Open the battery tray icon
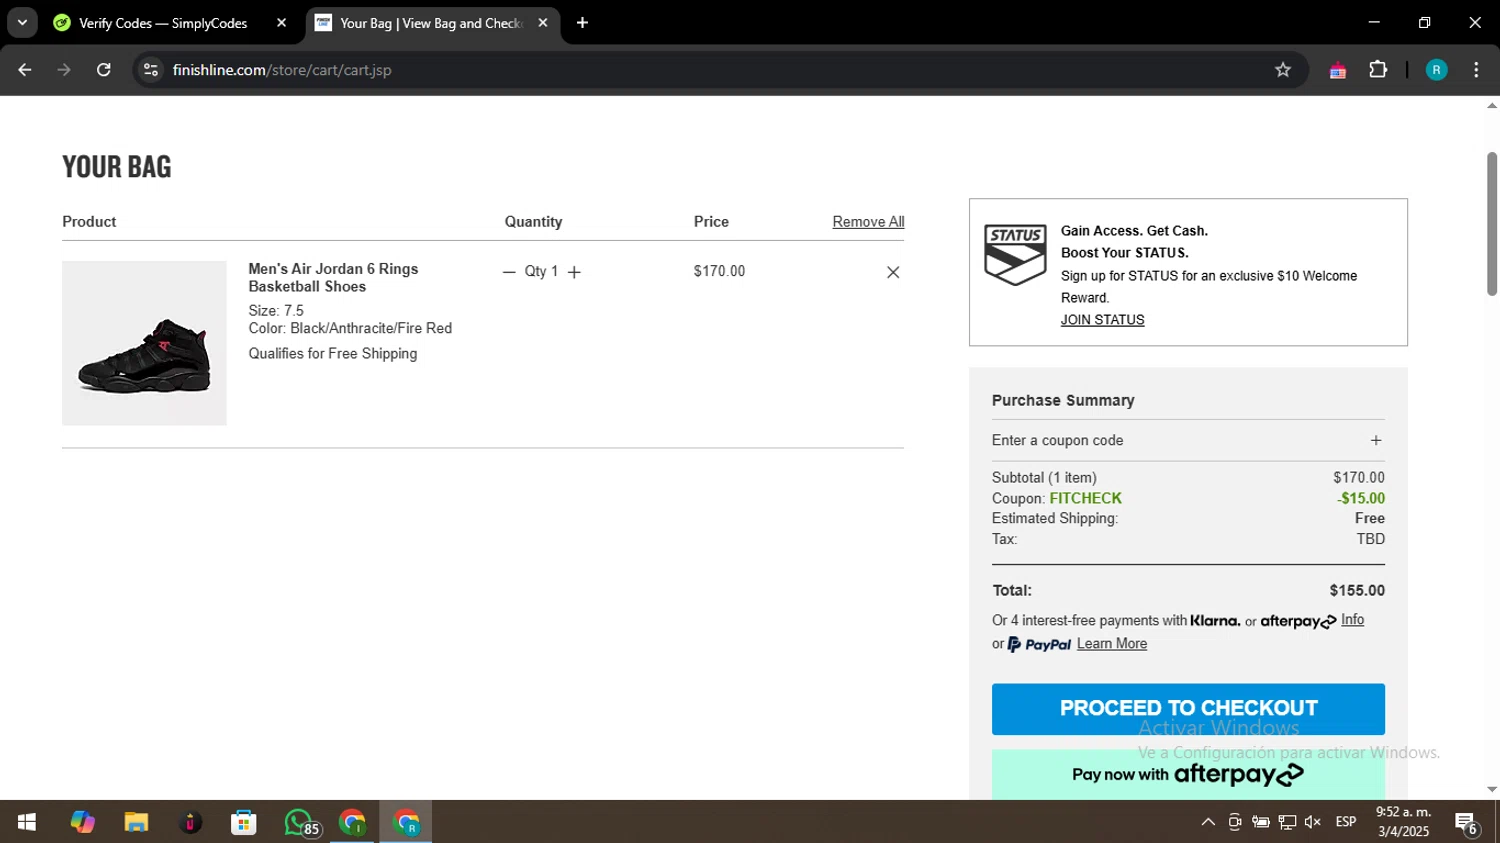The height and width of the screenshot is (843, 1500). 1261,822
